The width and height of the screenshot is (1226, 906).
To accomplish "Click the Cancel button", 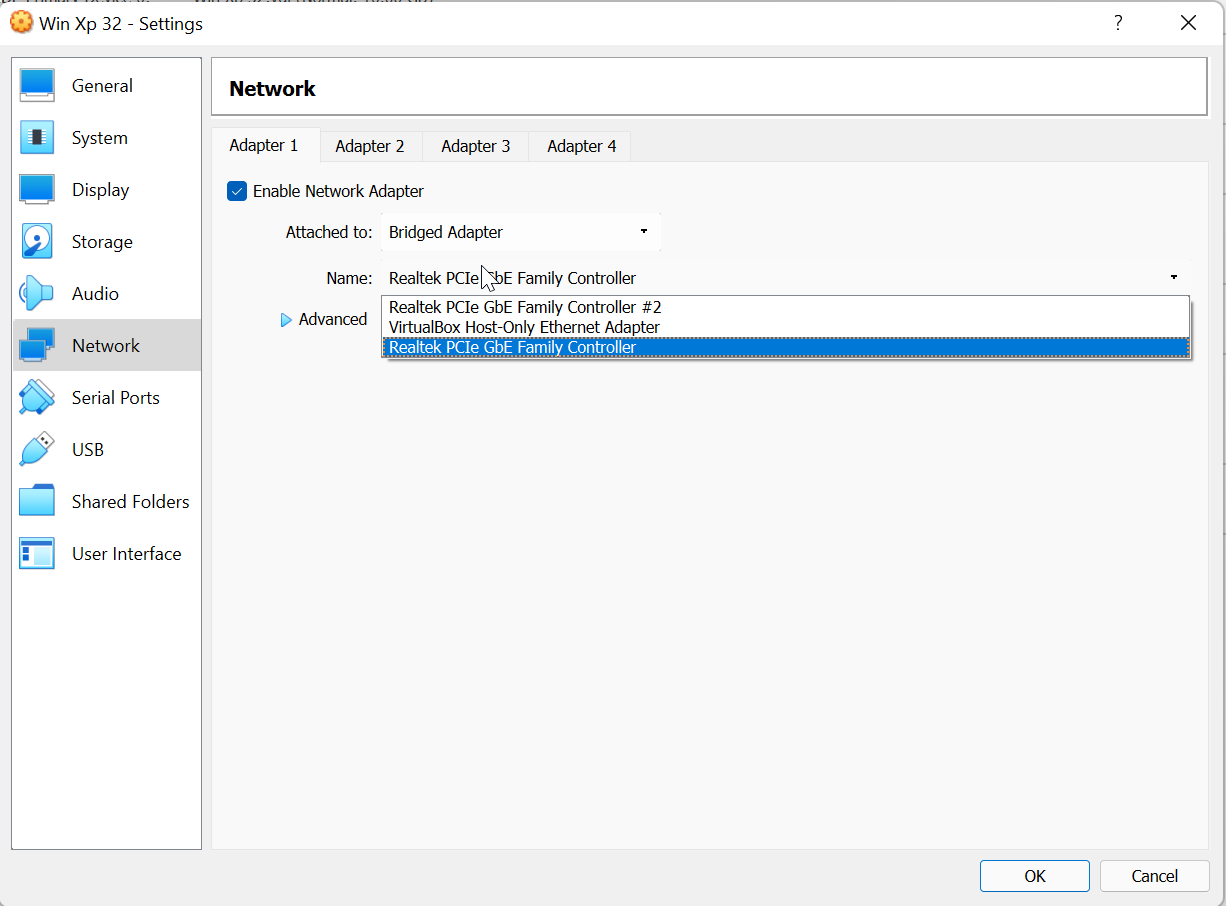I will point(1155,876).
